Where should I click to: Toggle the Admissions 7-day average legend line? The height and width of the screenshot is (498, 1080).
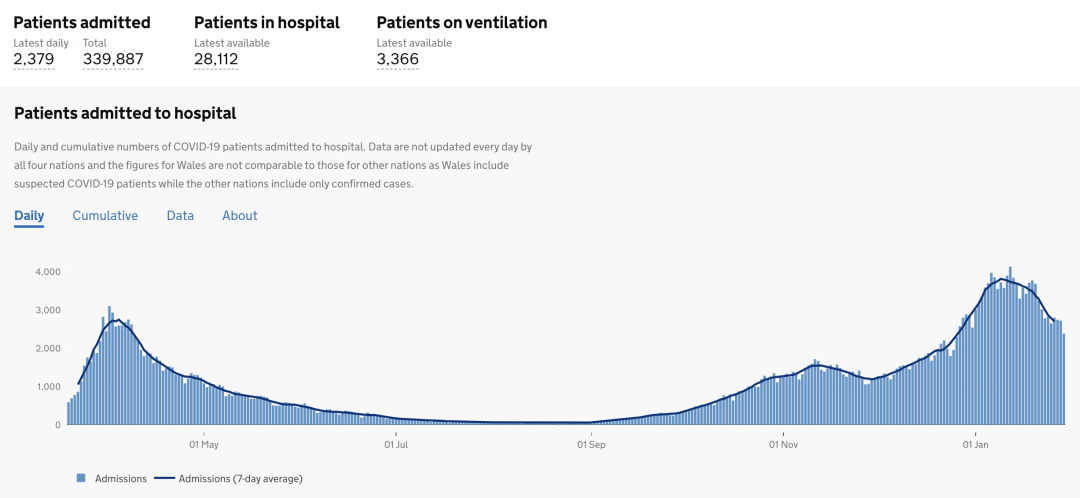pos(165,478)
